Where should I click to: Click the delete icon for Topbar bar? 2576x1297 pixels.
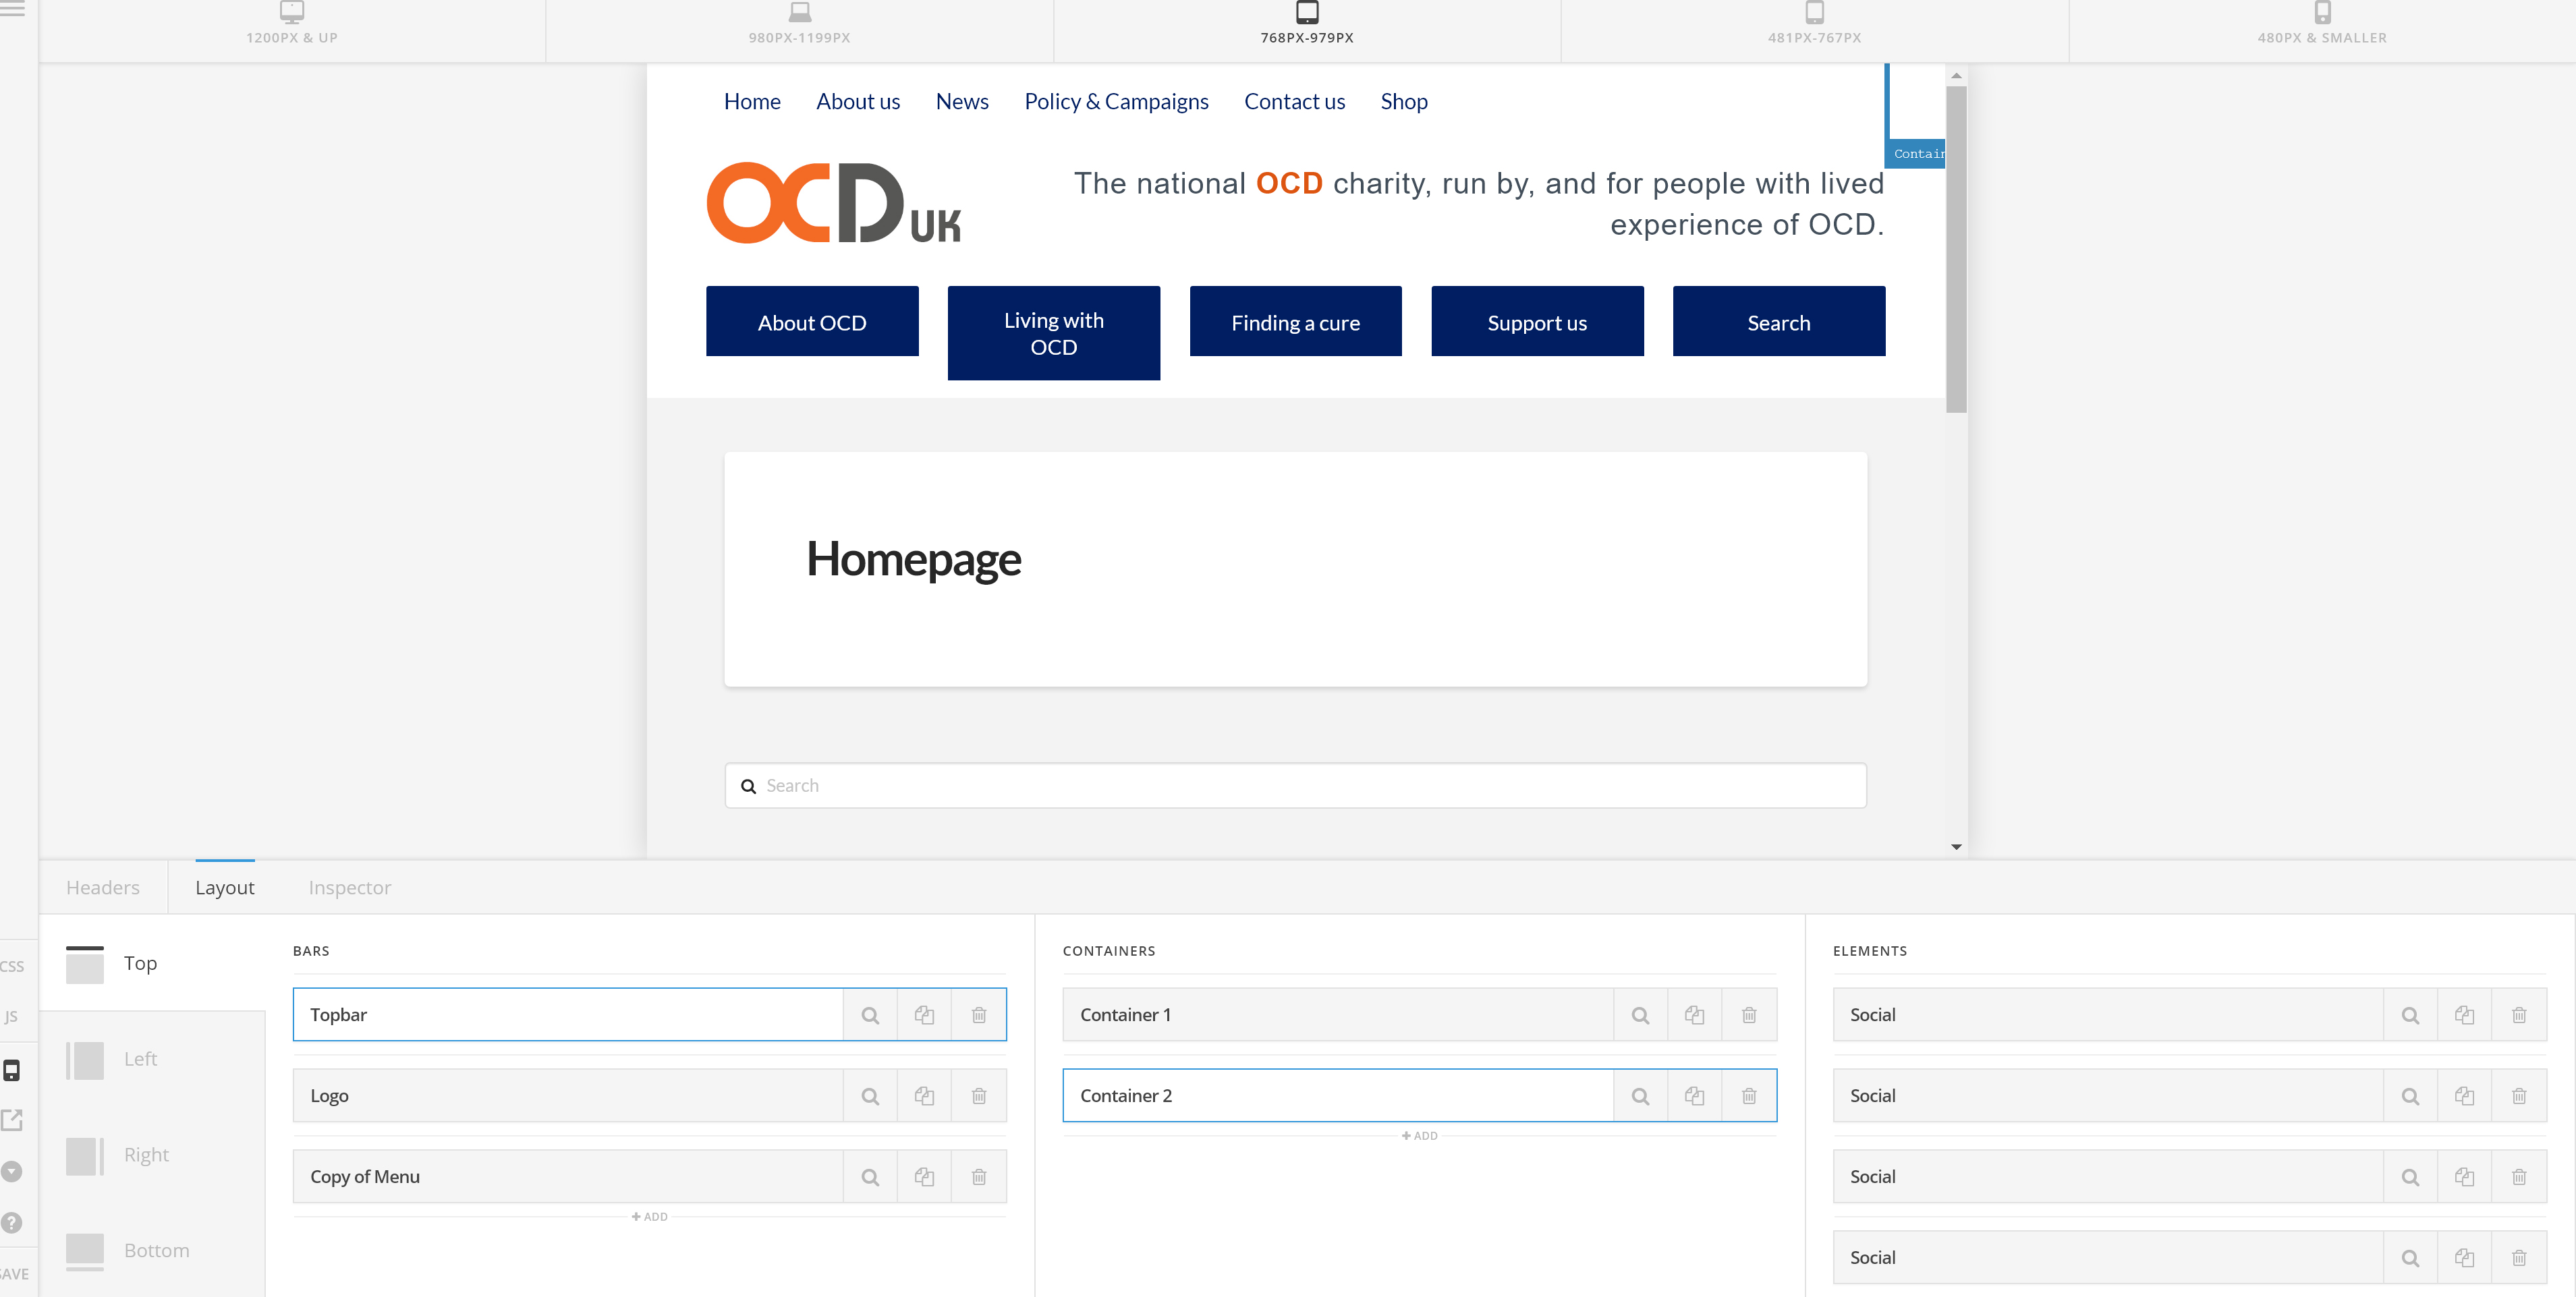(978, 1015)
